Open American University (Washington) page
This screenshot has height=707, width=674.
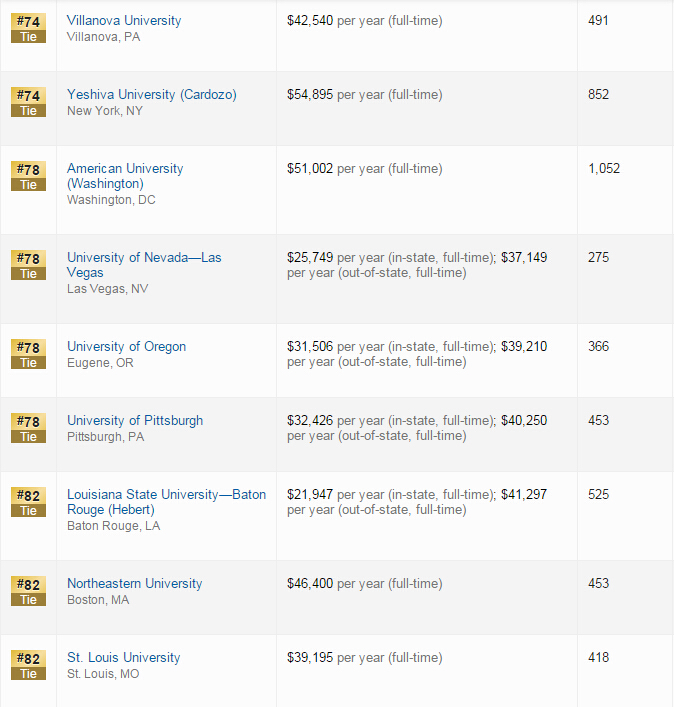[125, 176]
